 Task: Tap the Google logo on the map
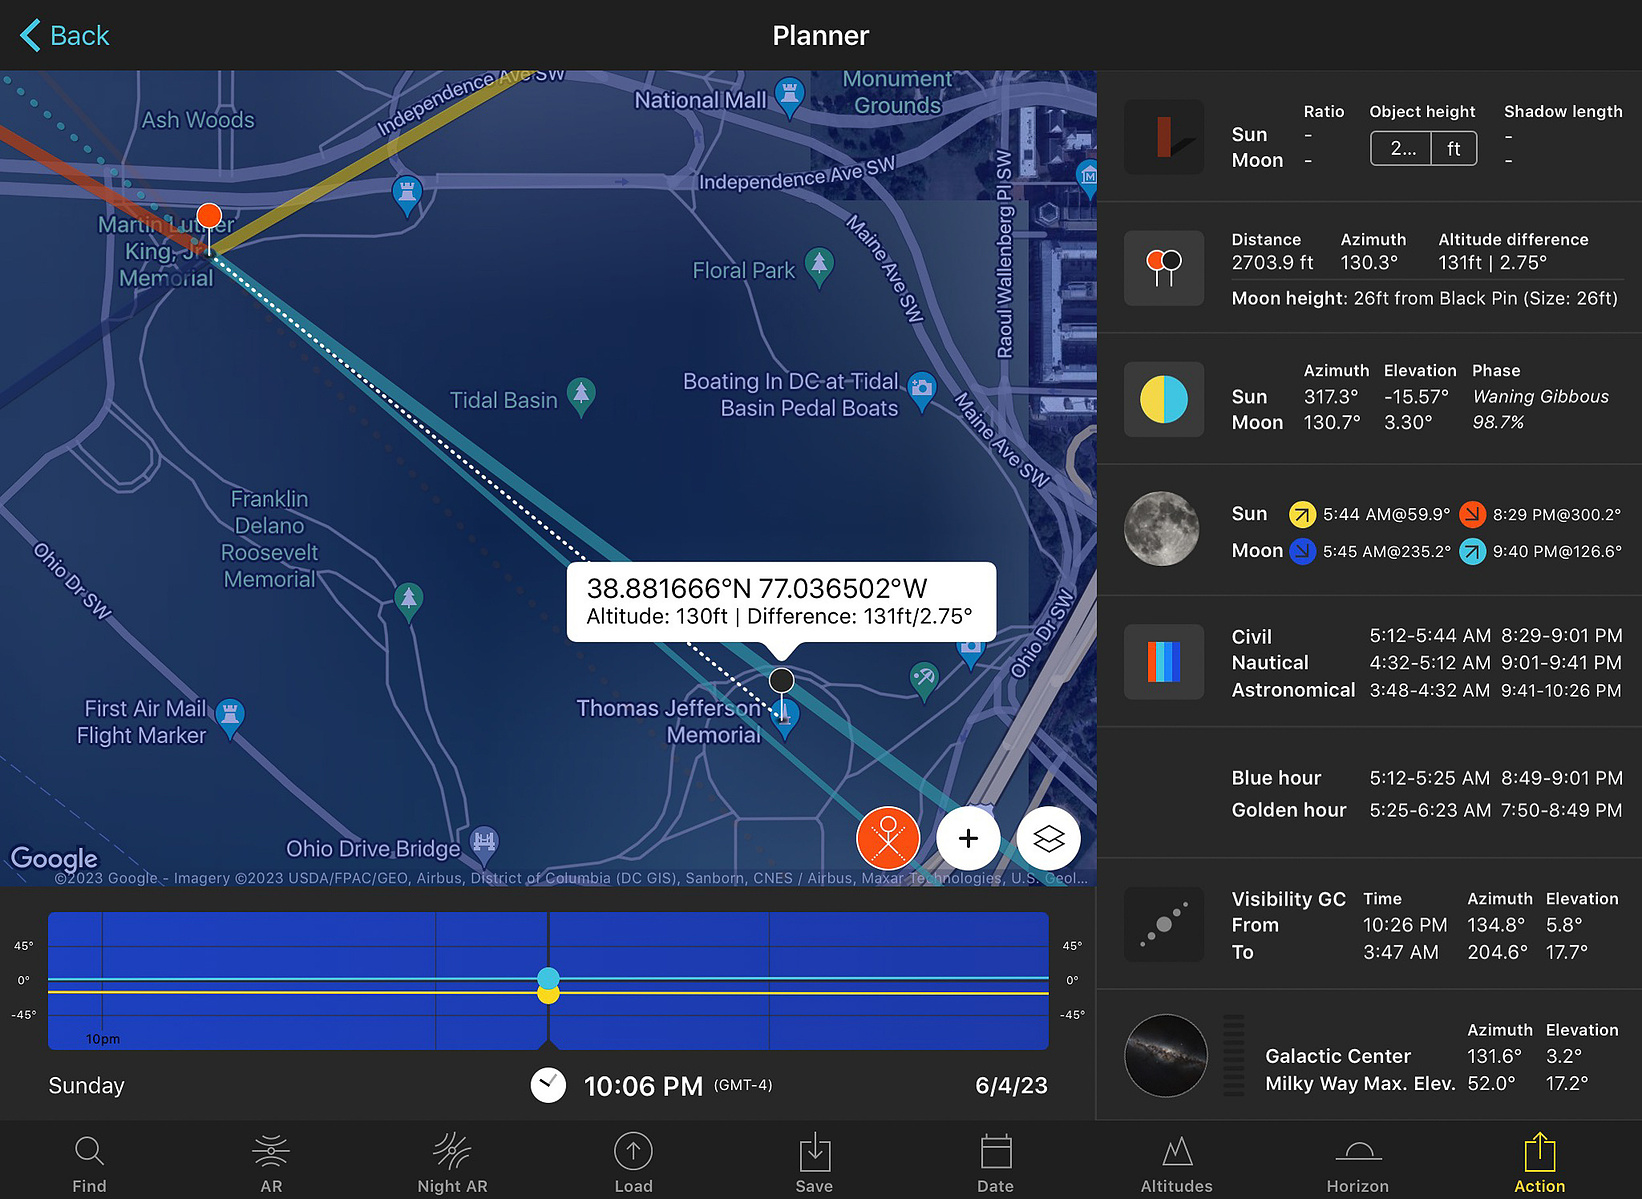point(54,858)
